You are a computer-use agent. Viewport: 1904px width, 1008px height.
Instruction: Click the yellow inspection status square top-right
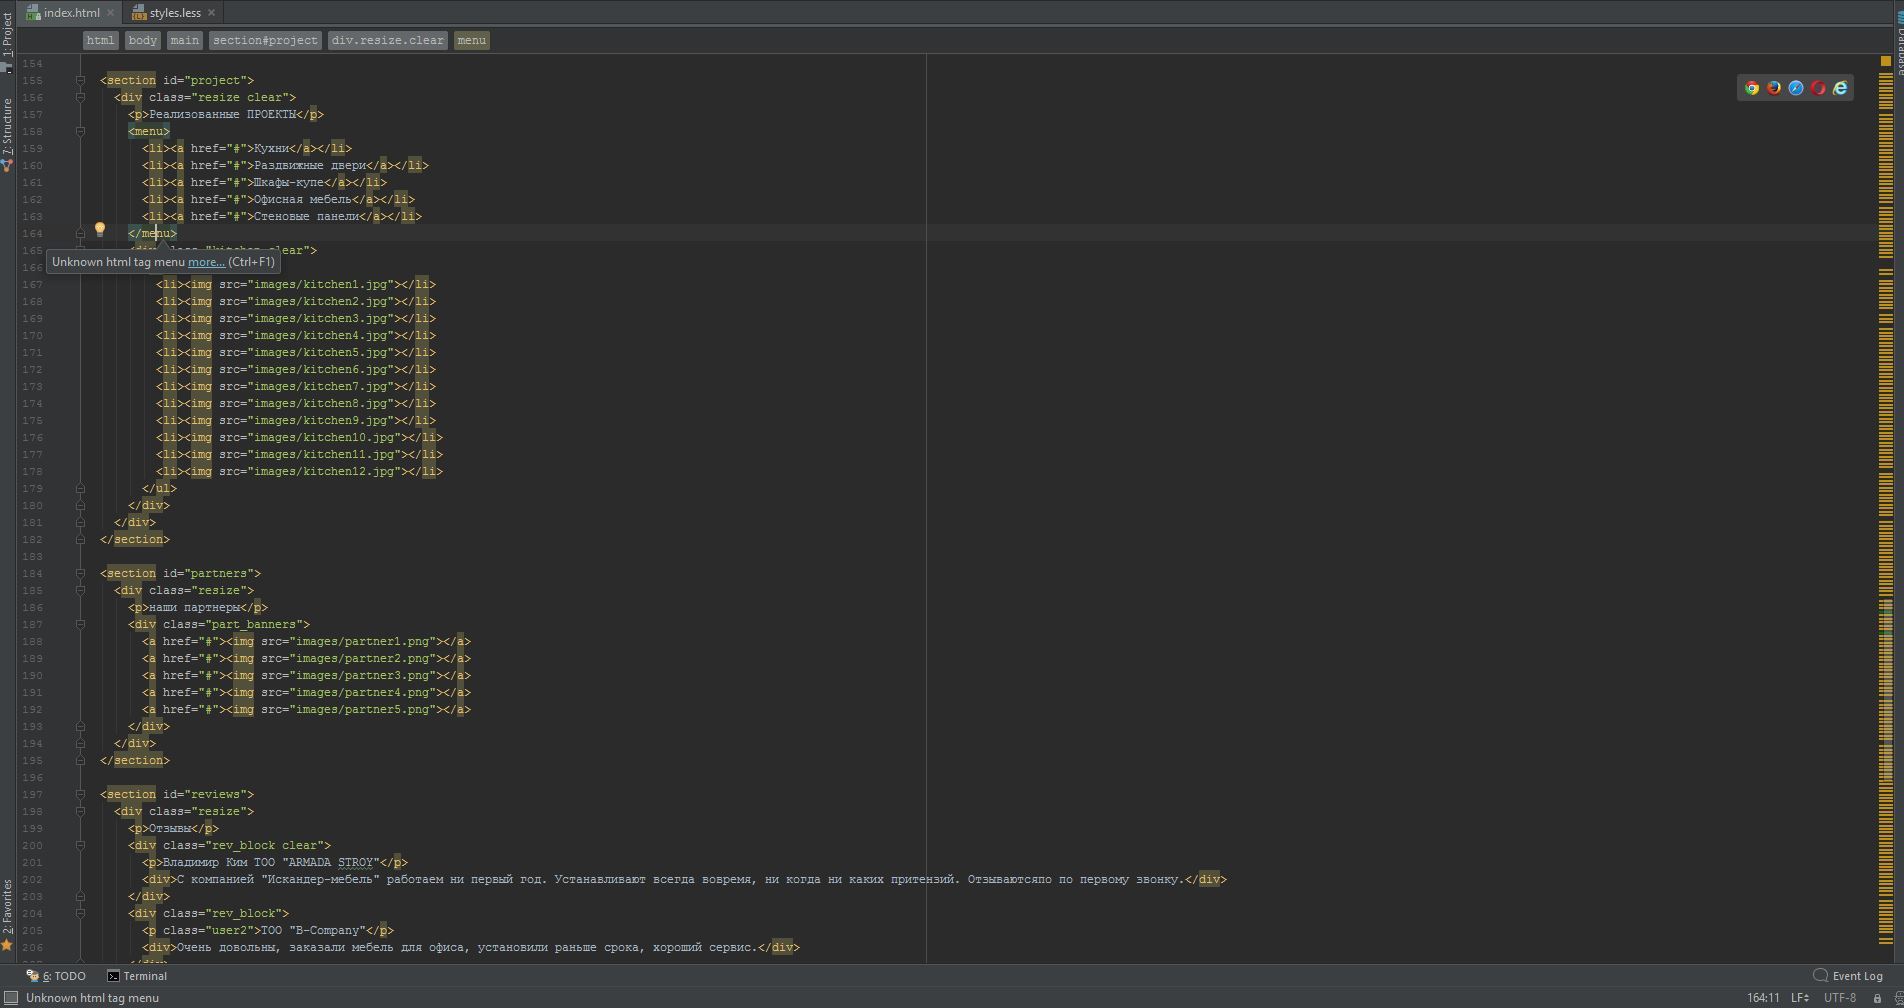[1886, 62]
